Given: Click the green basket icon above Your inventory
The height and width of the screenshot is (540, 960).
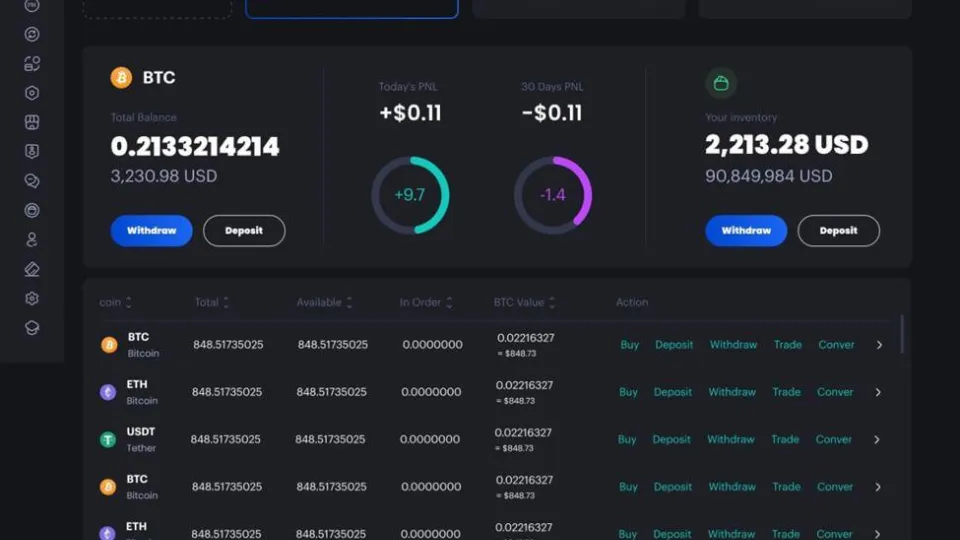Looking at the screenshot, I should click(x=721, y=83).
